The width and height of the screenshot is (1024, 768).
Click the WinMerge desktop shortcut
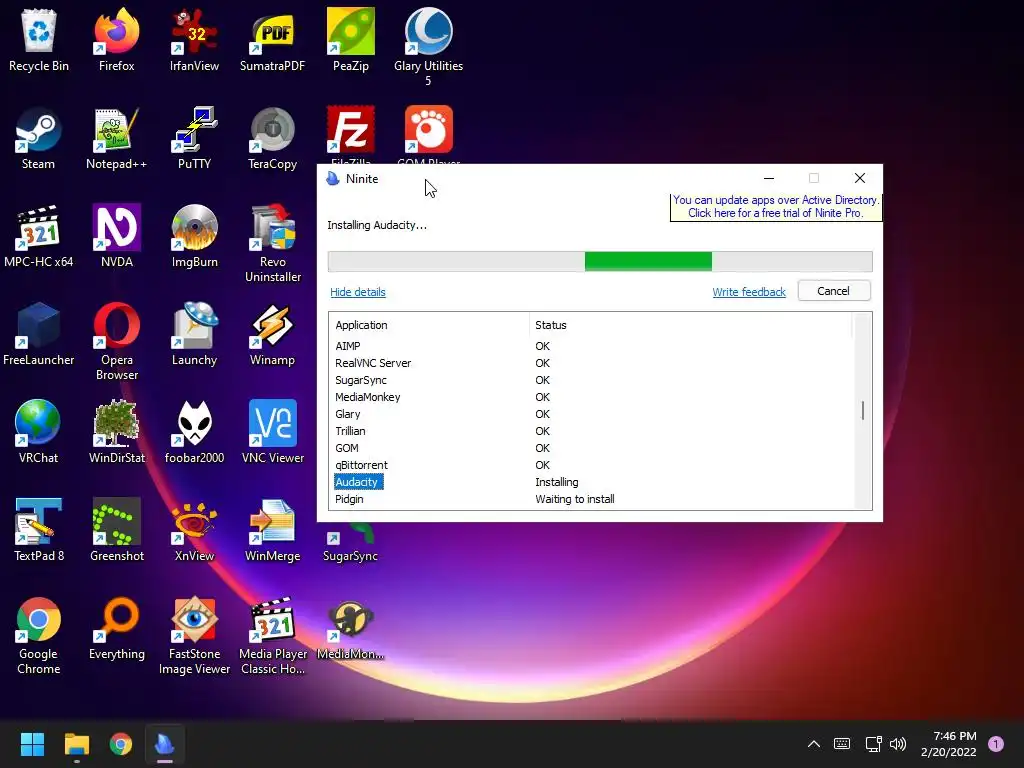click(272, 530)
